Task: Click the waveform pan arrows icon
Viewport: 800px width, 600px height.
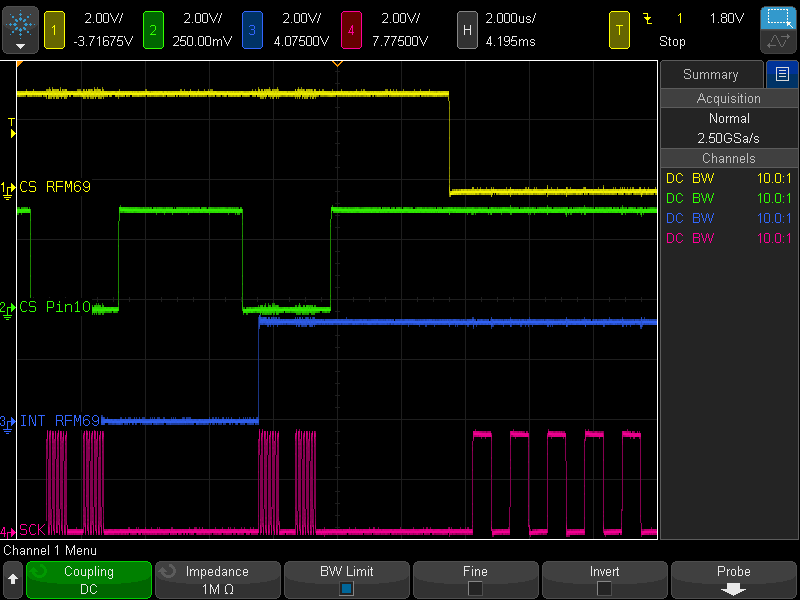Action: 779,43
